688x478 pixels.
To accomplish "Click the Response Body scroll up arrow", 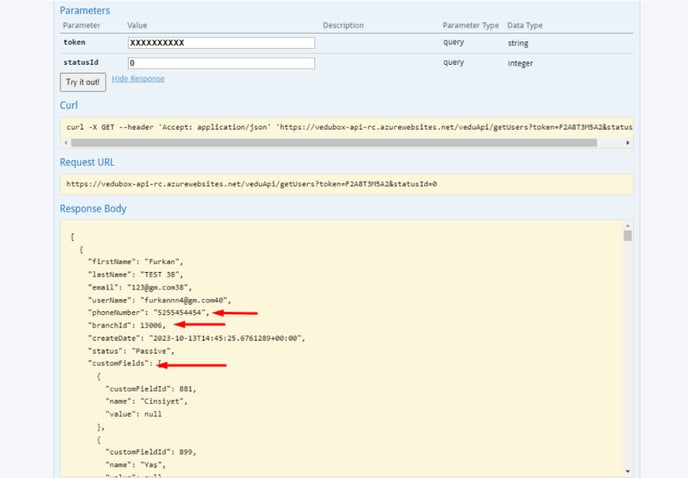I will 627,227.
